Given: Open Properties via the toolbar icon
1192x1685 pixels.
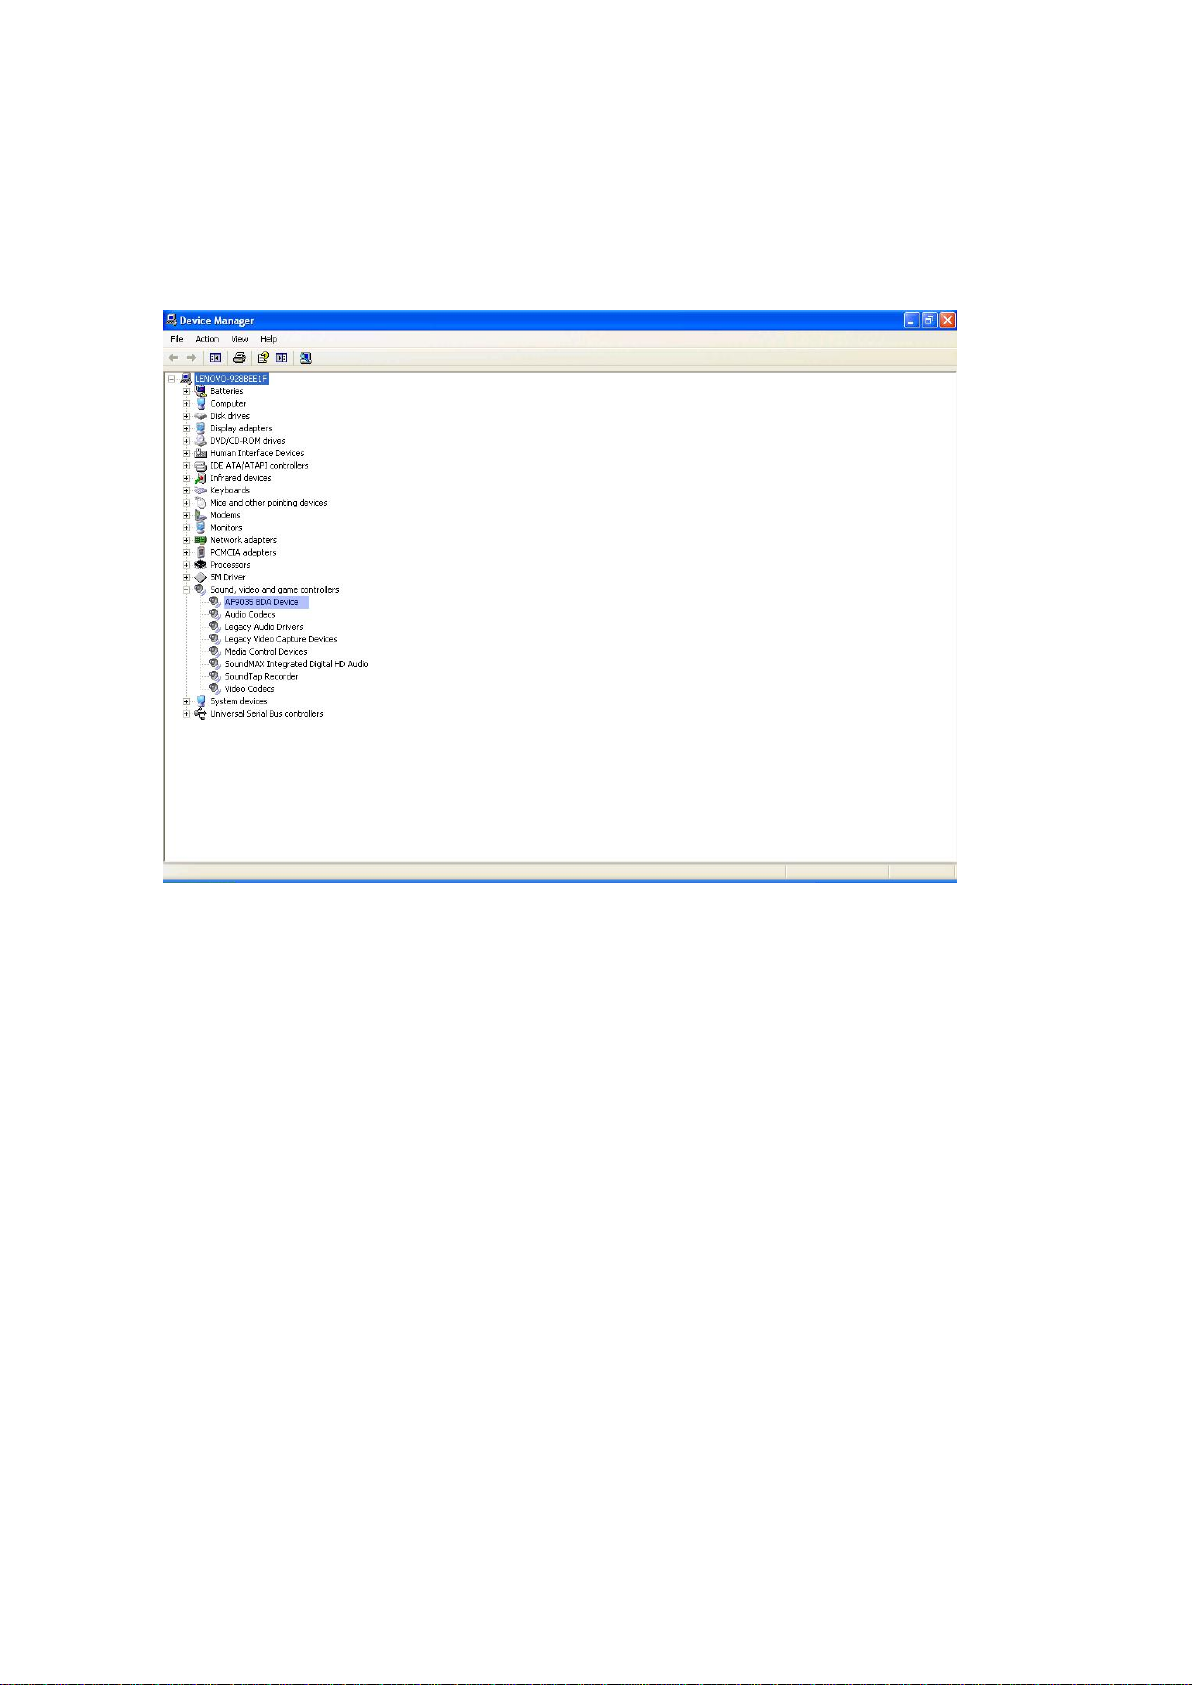Looking at the screenshot, I should pos(263,358).
